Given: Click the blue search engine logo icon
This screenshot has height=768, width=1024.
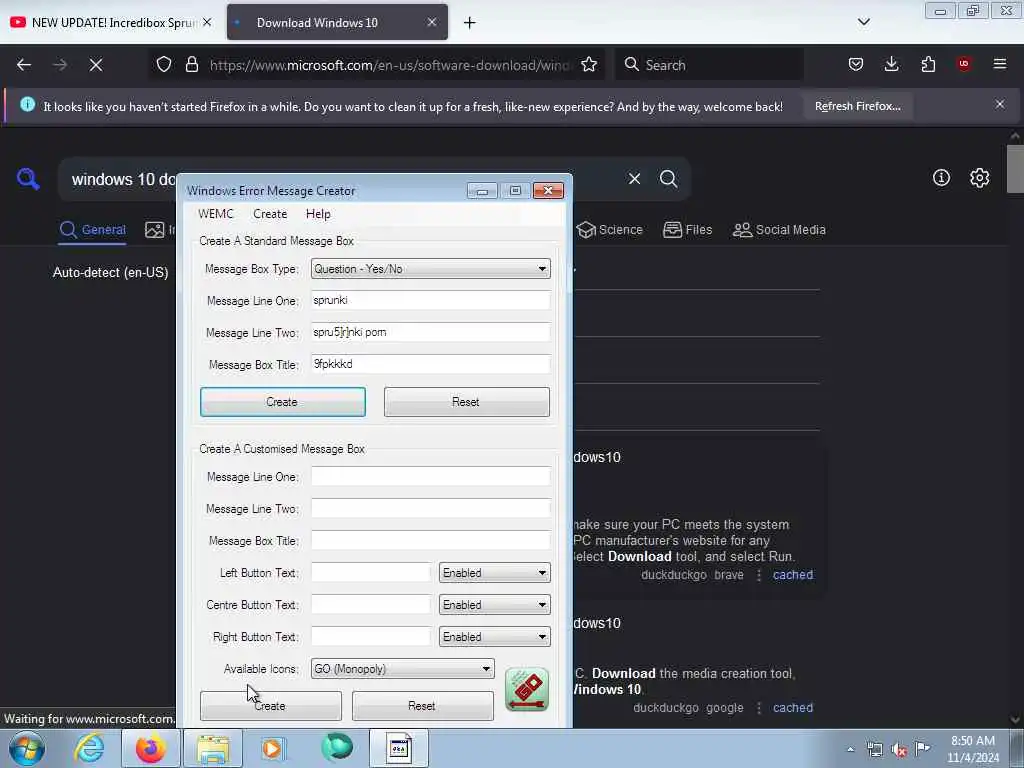Looking at the screenshot, I should [x=28, y=178].
